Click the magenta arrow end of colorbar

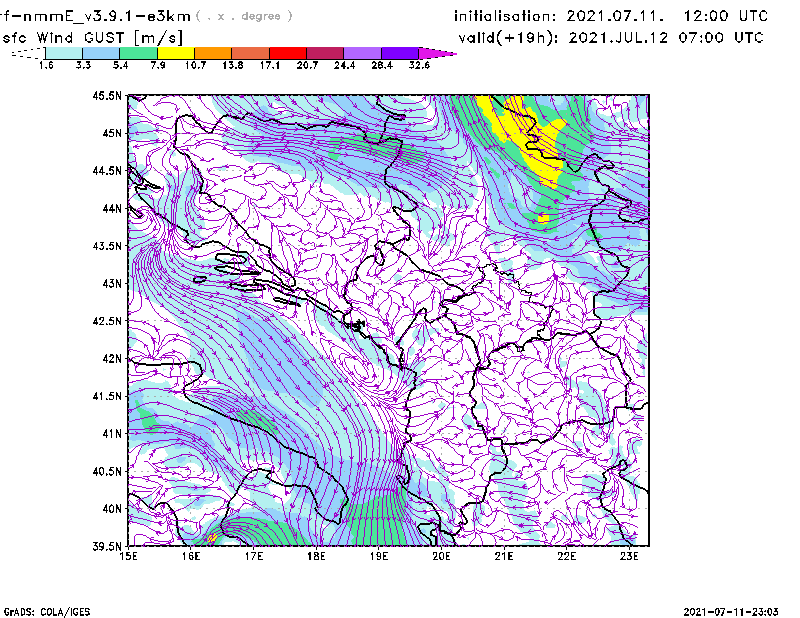[x=438, y=53]
